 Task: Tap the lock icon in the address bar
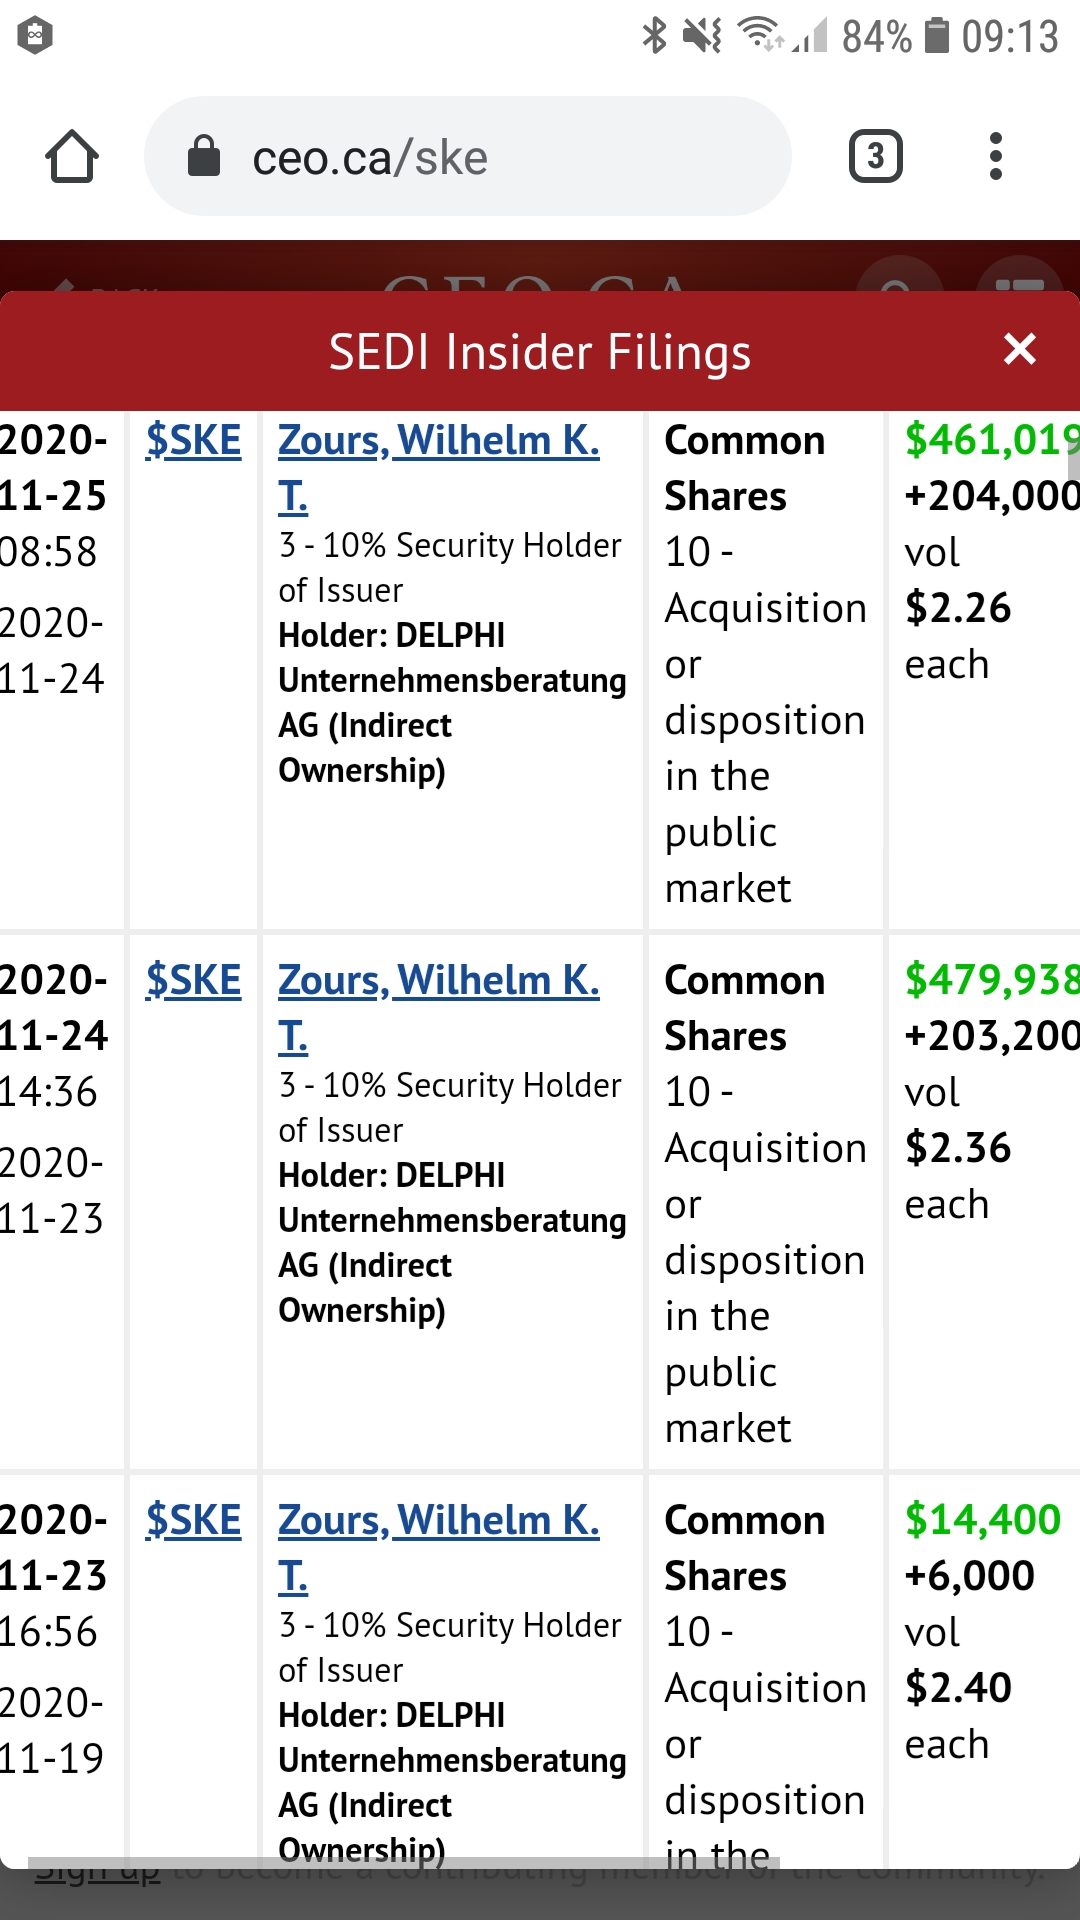point(204,157)
